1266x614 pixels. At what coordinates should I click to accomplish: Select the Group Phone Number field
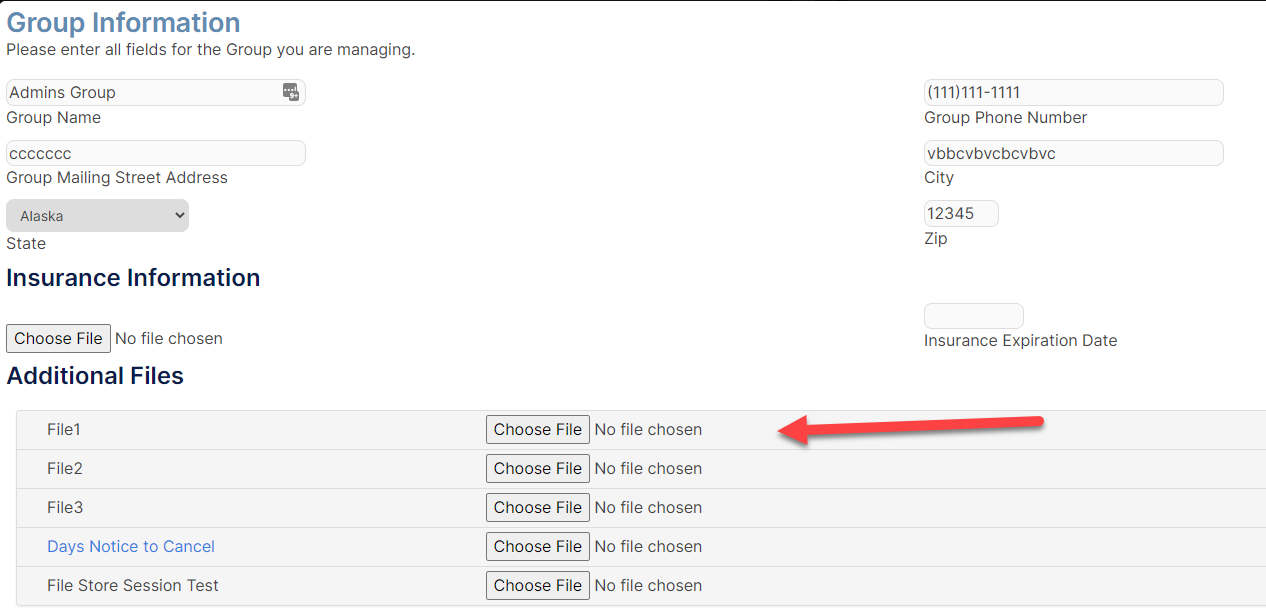click(x=1074, y=92)
